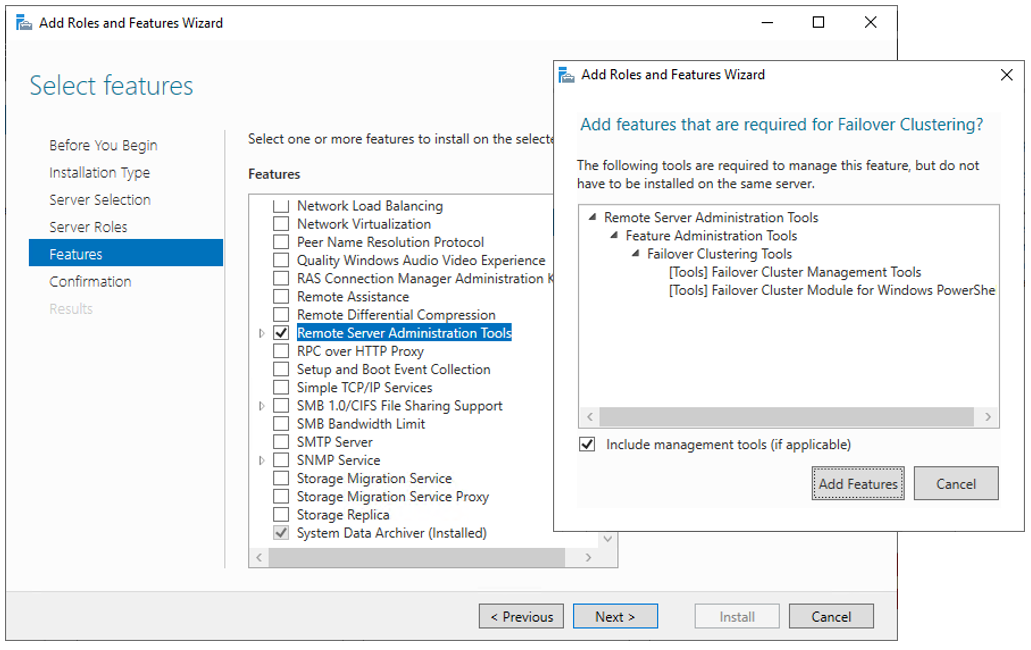Screen dimensions: 1031x650
Task: Collapse Failover Clustering Tools tree node
Action: [x=636, y=254]
